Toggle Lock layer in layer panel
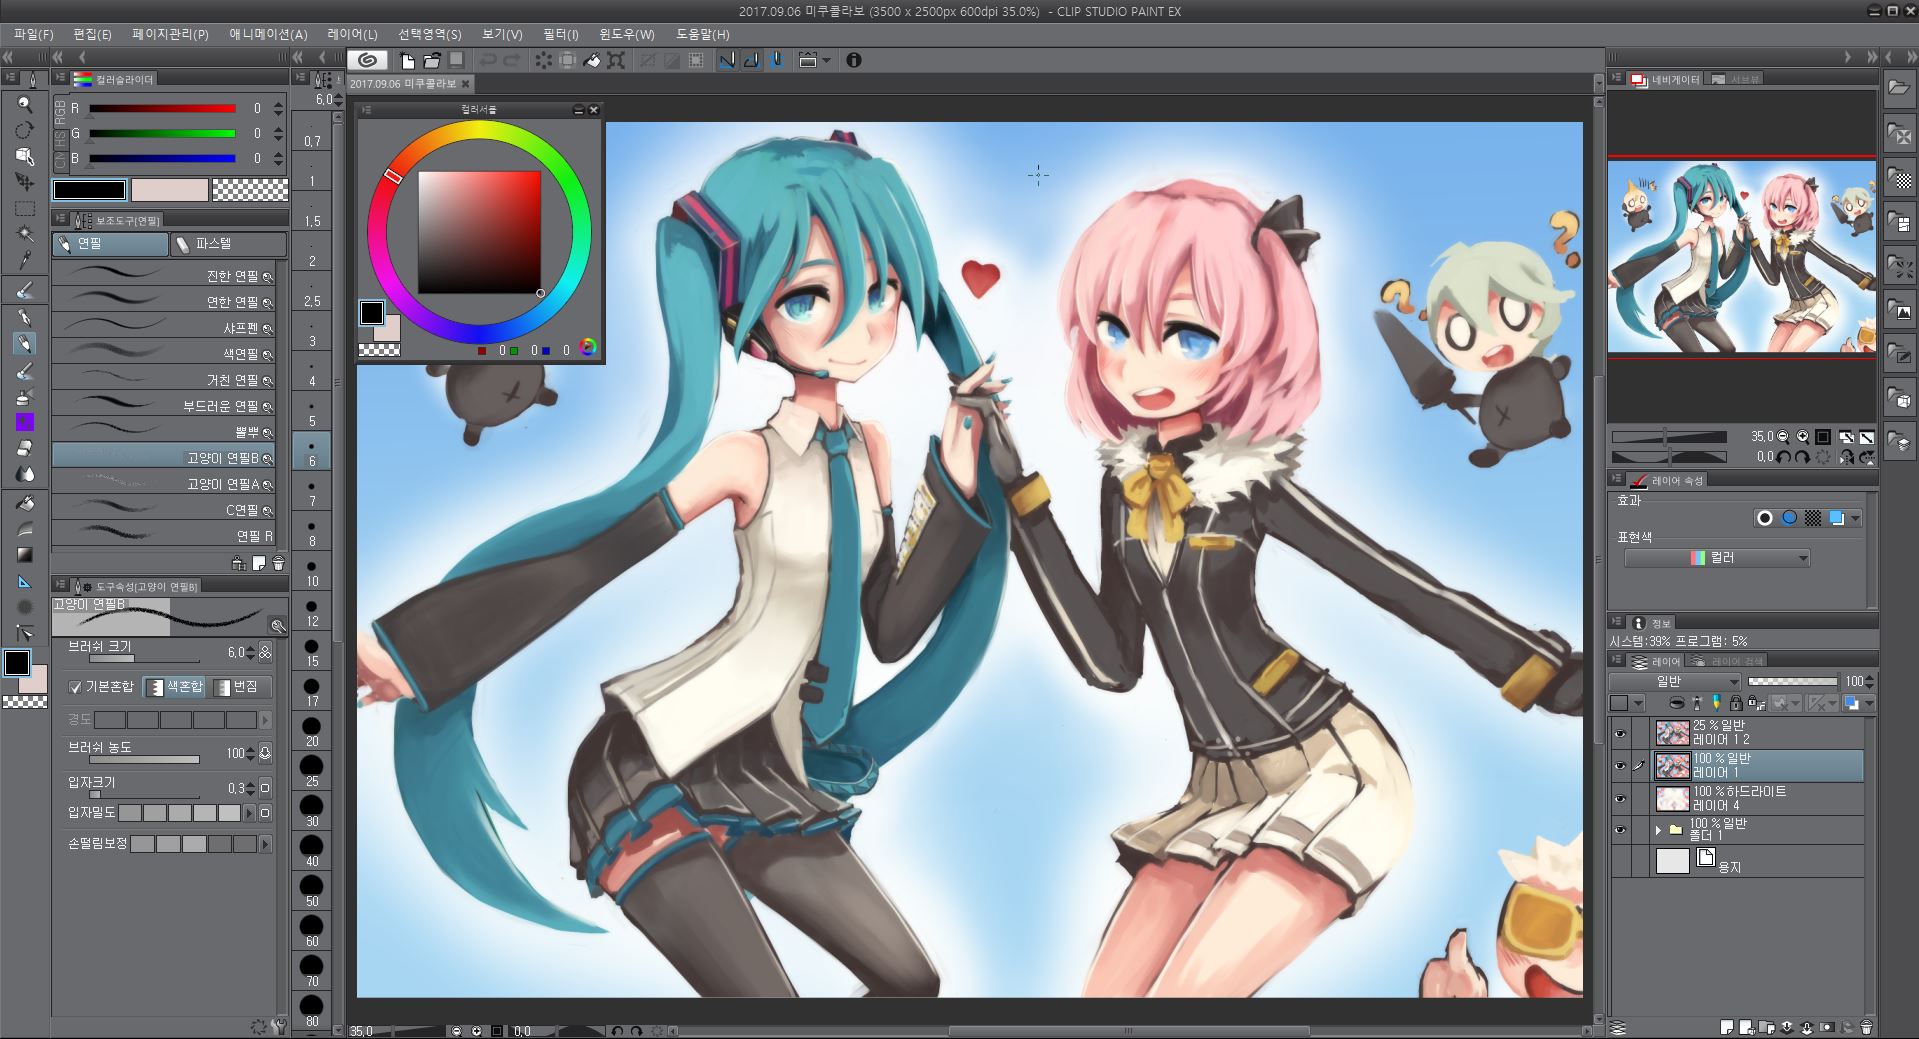 1736,704
